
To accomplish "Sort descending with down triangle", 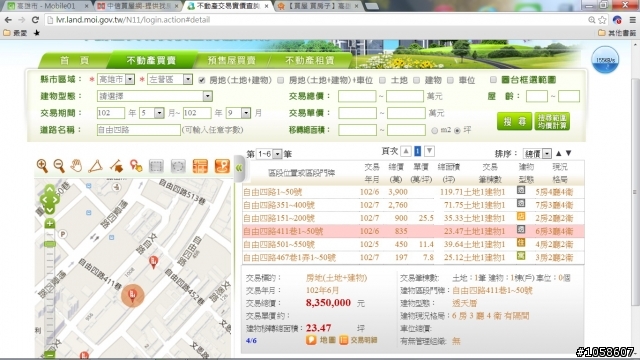I will (x=569, y=153).
